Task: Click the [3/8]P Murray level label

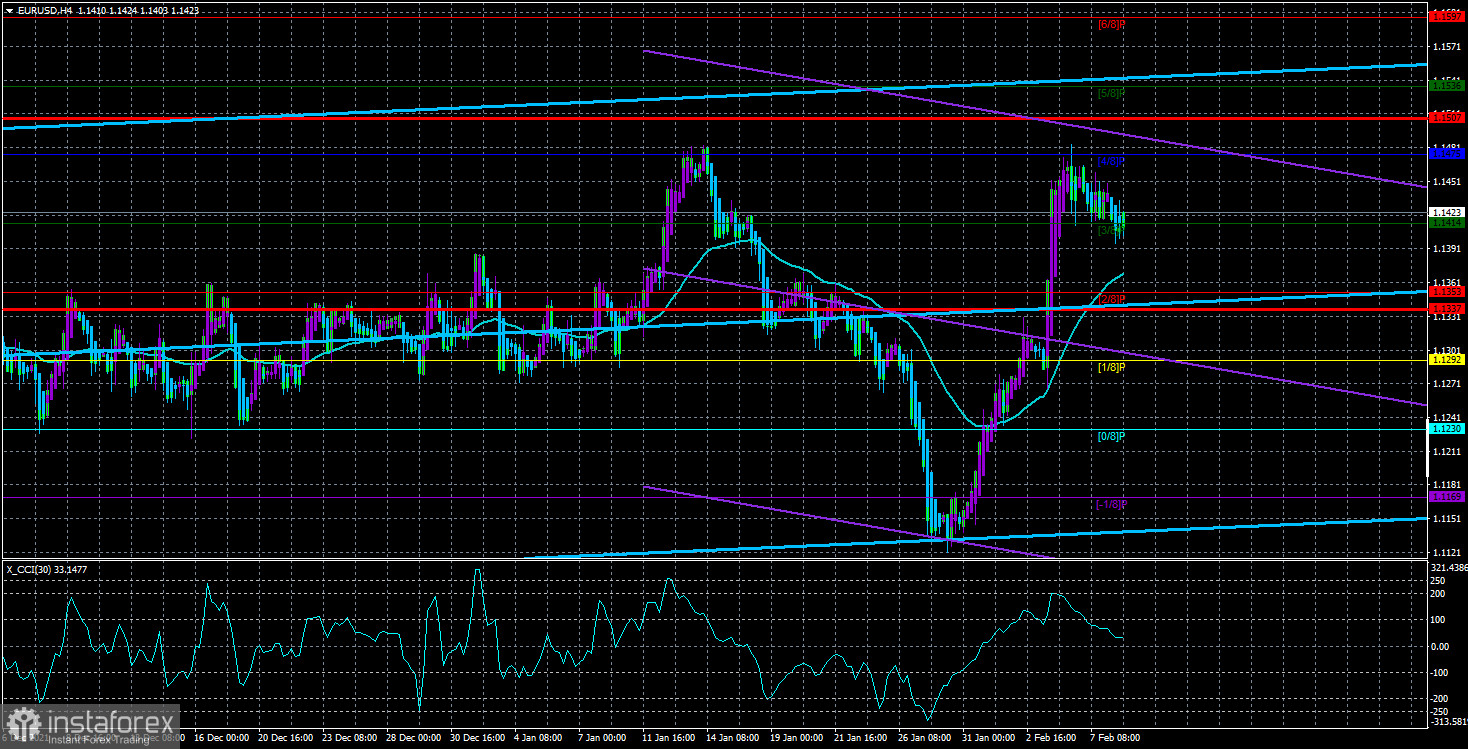Action: pyautogui.click(x=1112, y=230)
